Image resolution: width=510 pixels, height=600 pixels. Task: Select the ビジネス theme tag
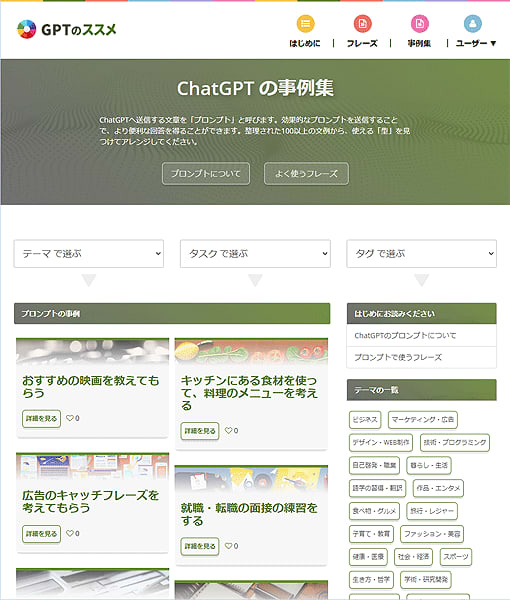pyautogui.click(x=365, y=420)
